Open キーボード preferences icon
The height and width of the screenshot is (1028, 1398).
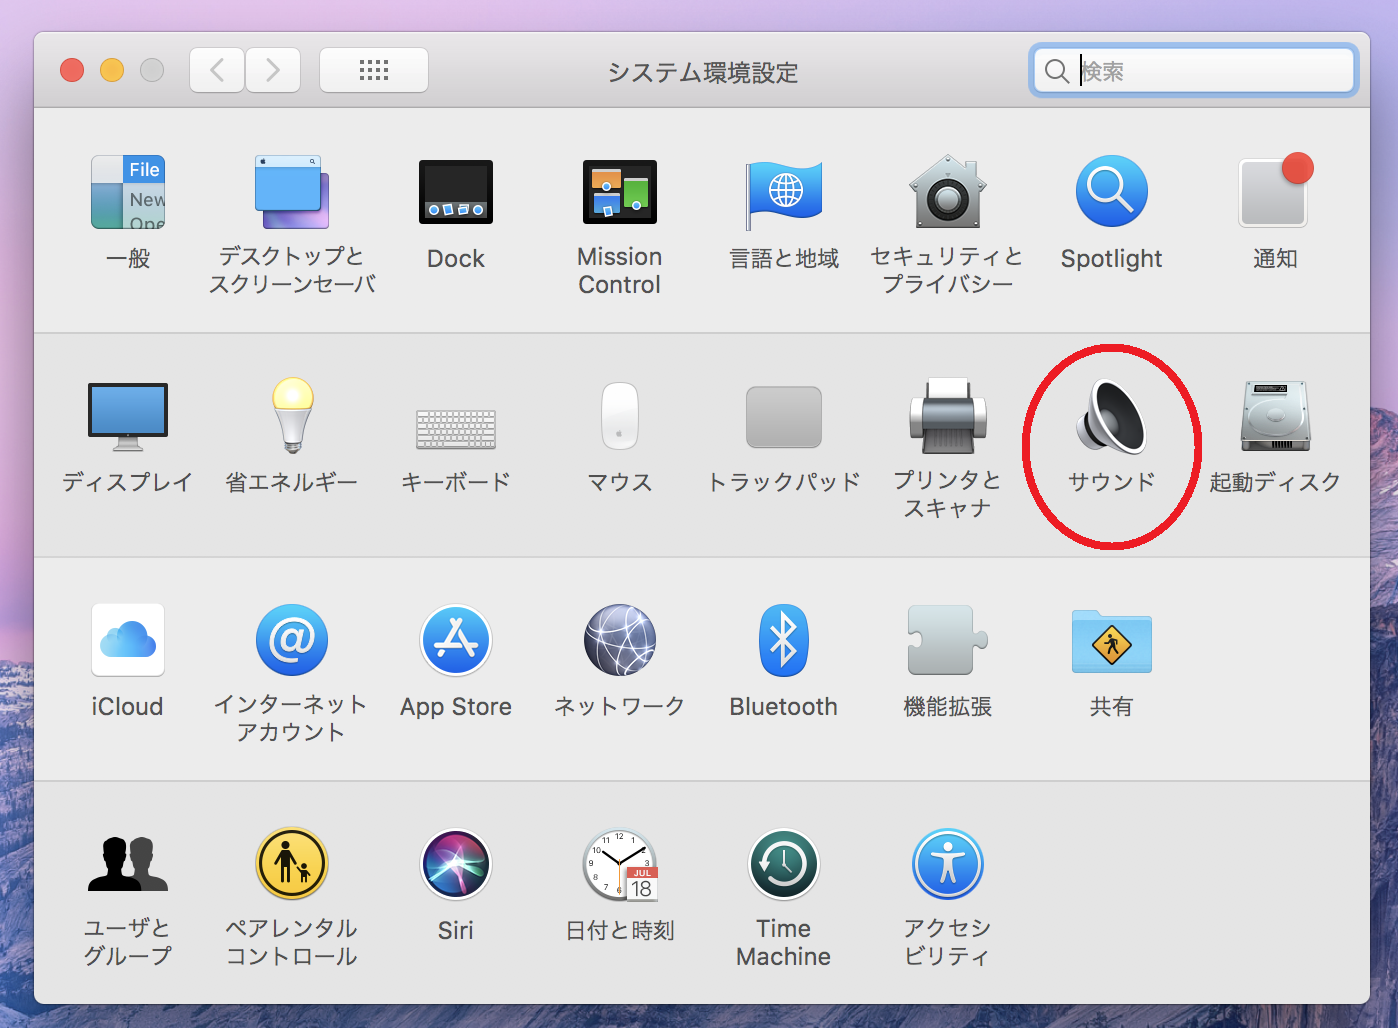(456, 429)
